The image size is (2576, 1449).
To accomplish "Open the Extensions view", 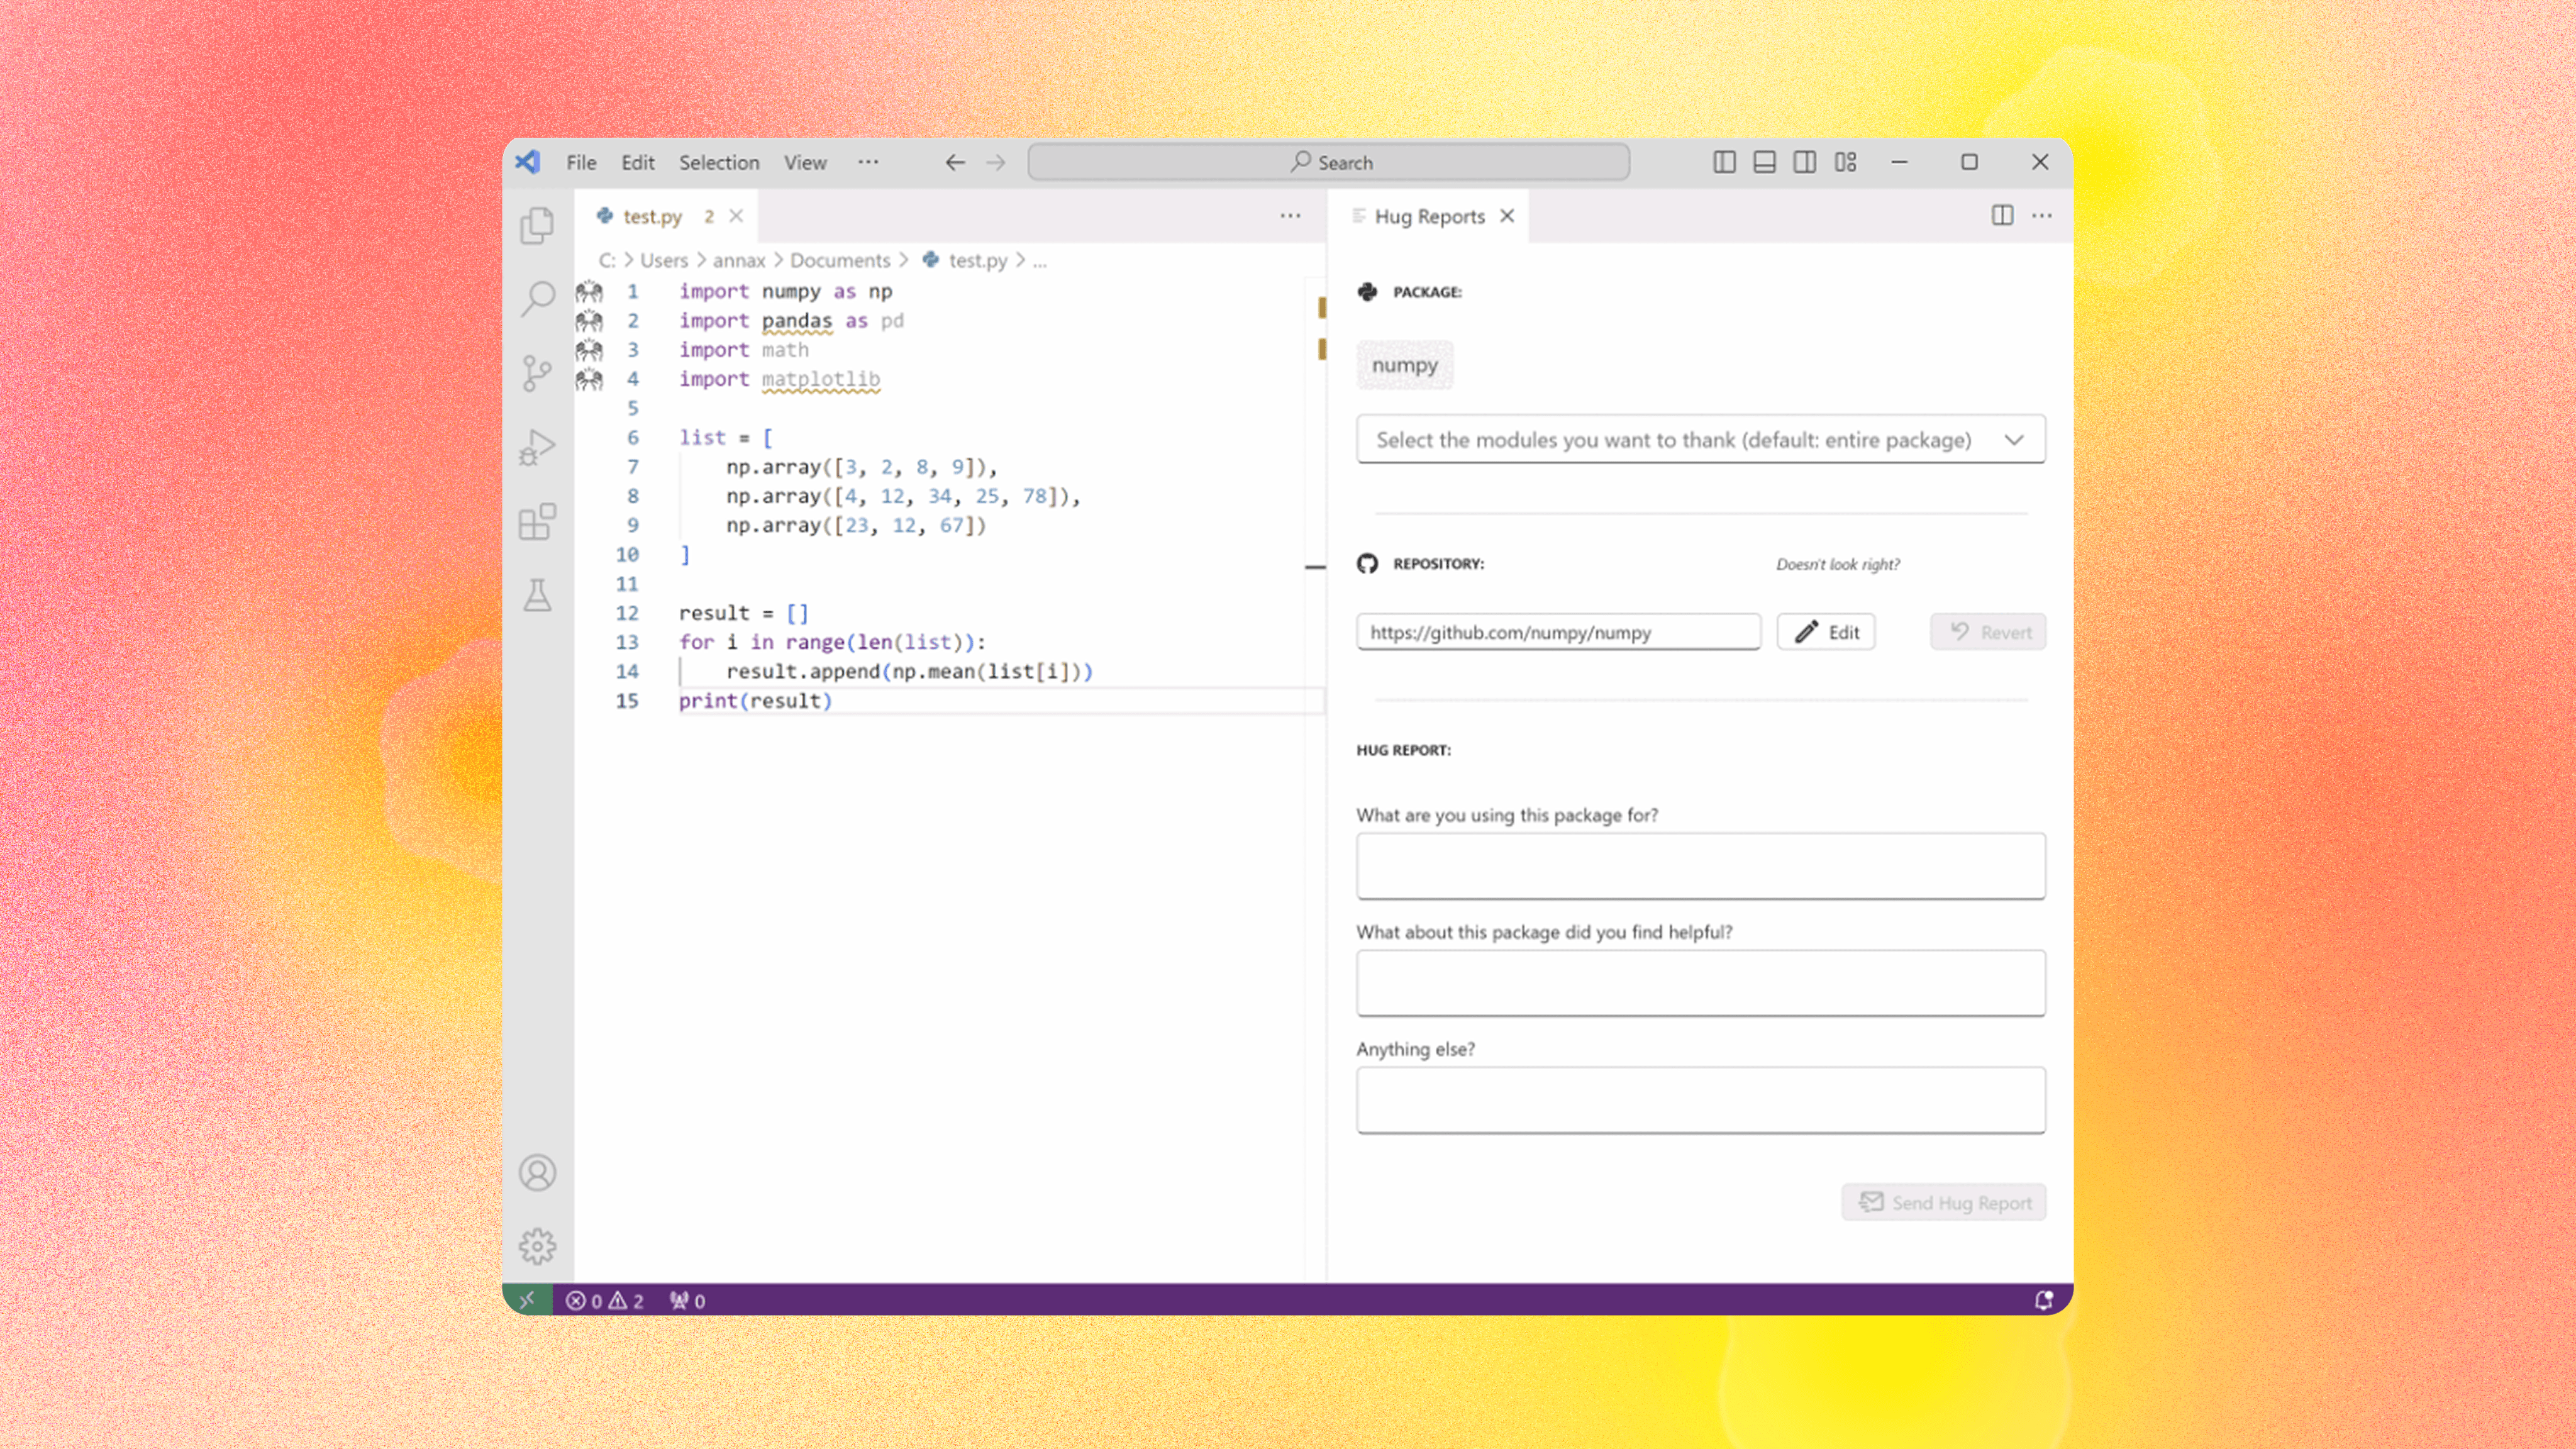I will point(537,521).
